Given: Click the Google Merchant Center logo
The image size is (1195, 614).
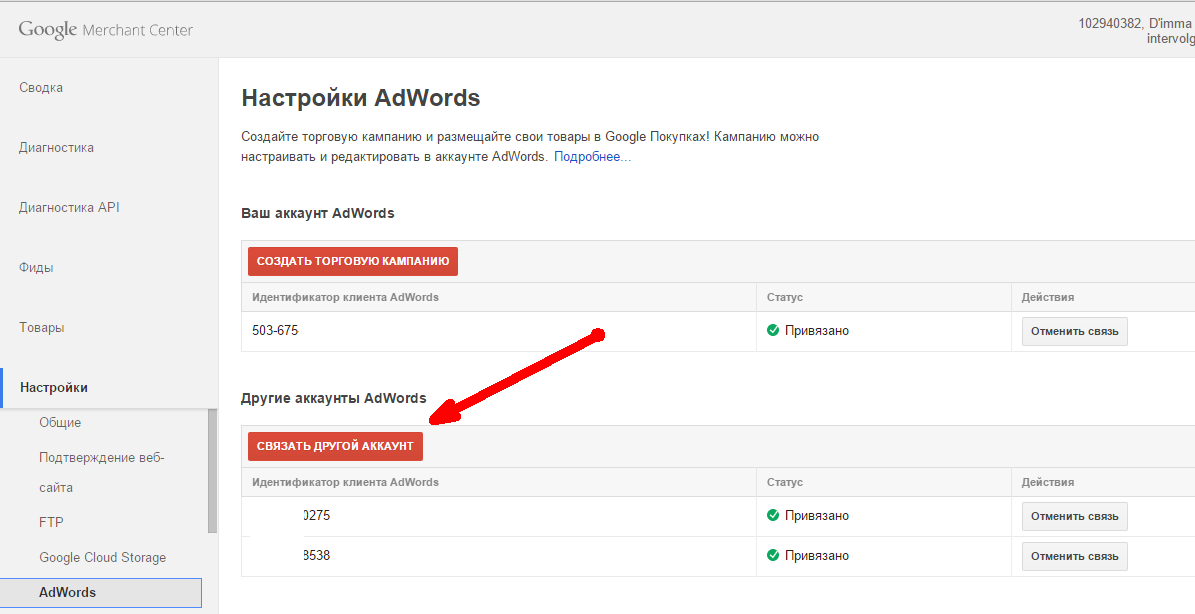Looking at the screenshot, I should pos(105,30).
